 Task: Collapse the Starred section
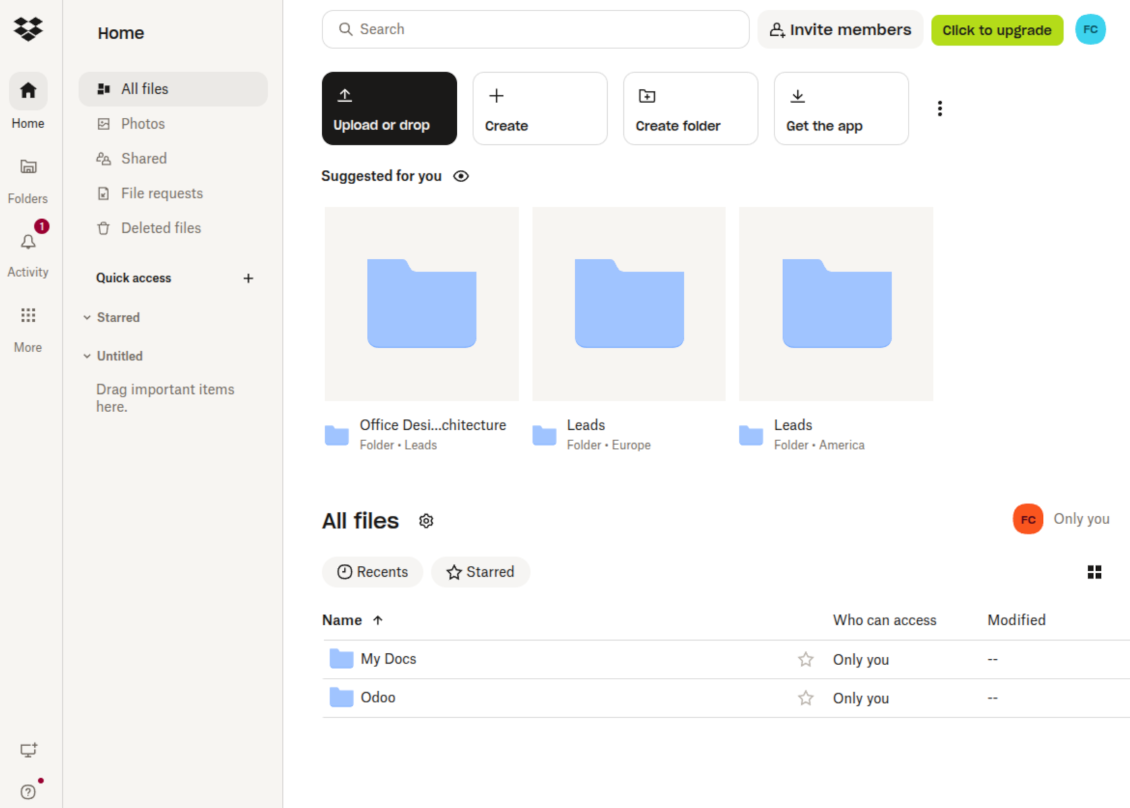(x=87, y=317)
